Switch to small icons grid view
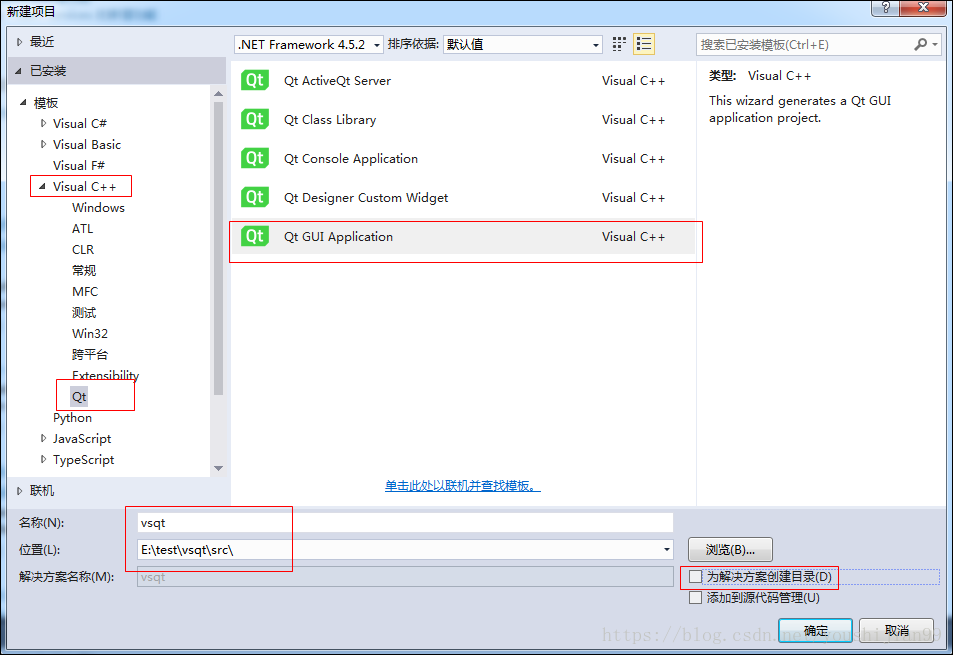Viewport: 953px width, 655px height. (x=619, y=44)
